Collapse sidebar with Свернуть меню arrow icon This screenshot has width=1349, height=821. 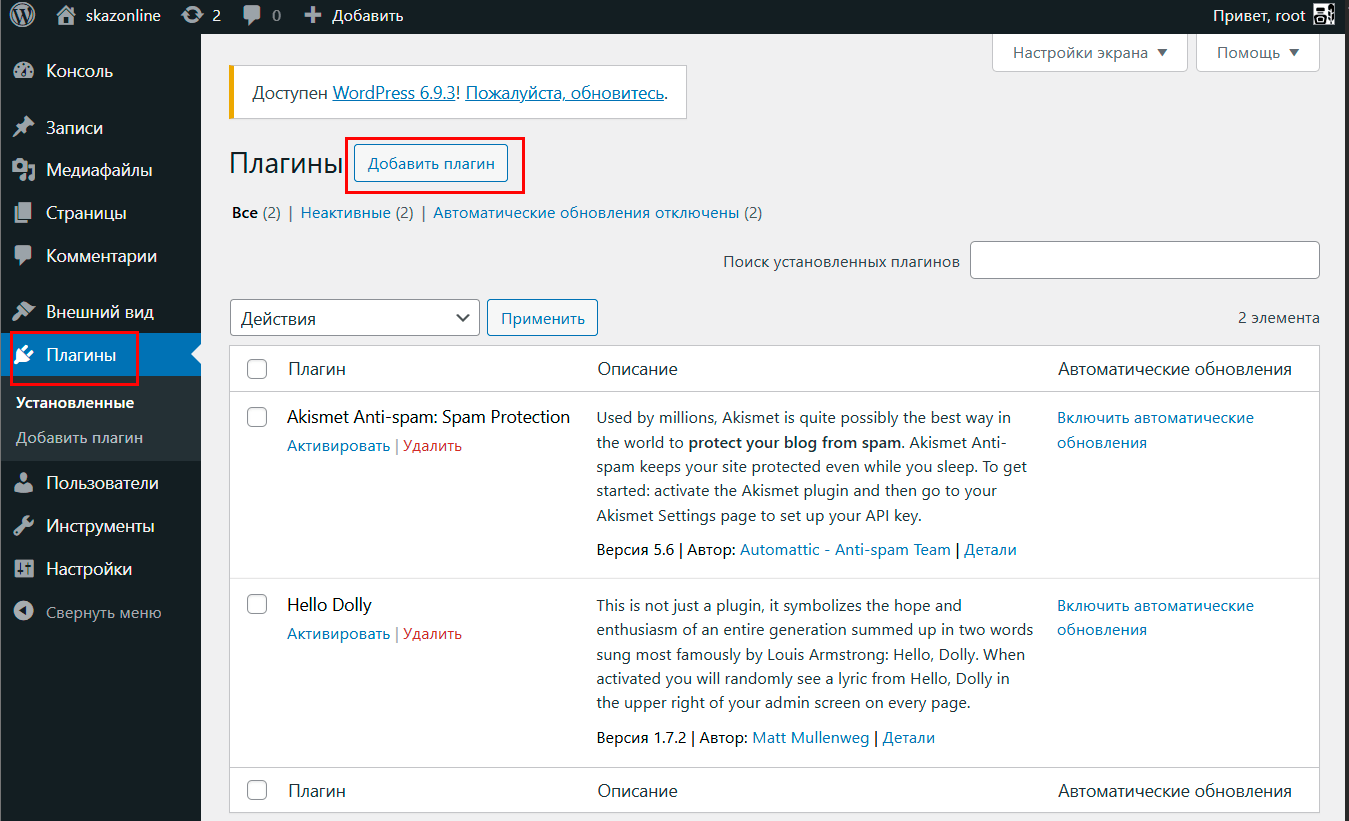click(x=24, y=613)
